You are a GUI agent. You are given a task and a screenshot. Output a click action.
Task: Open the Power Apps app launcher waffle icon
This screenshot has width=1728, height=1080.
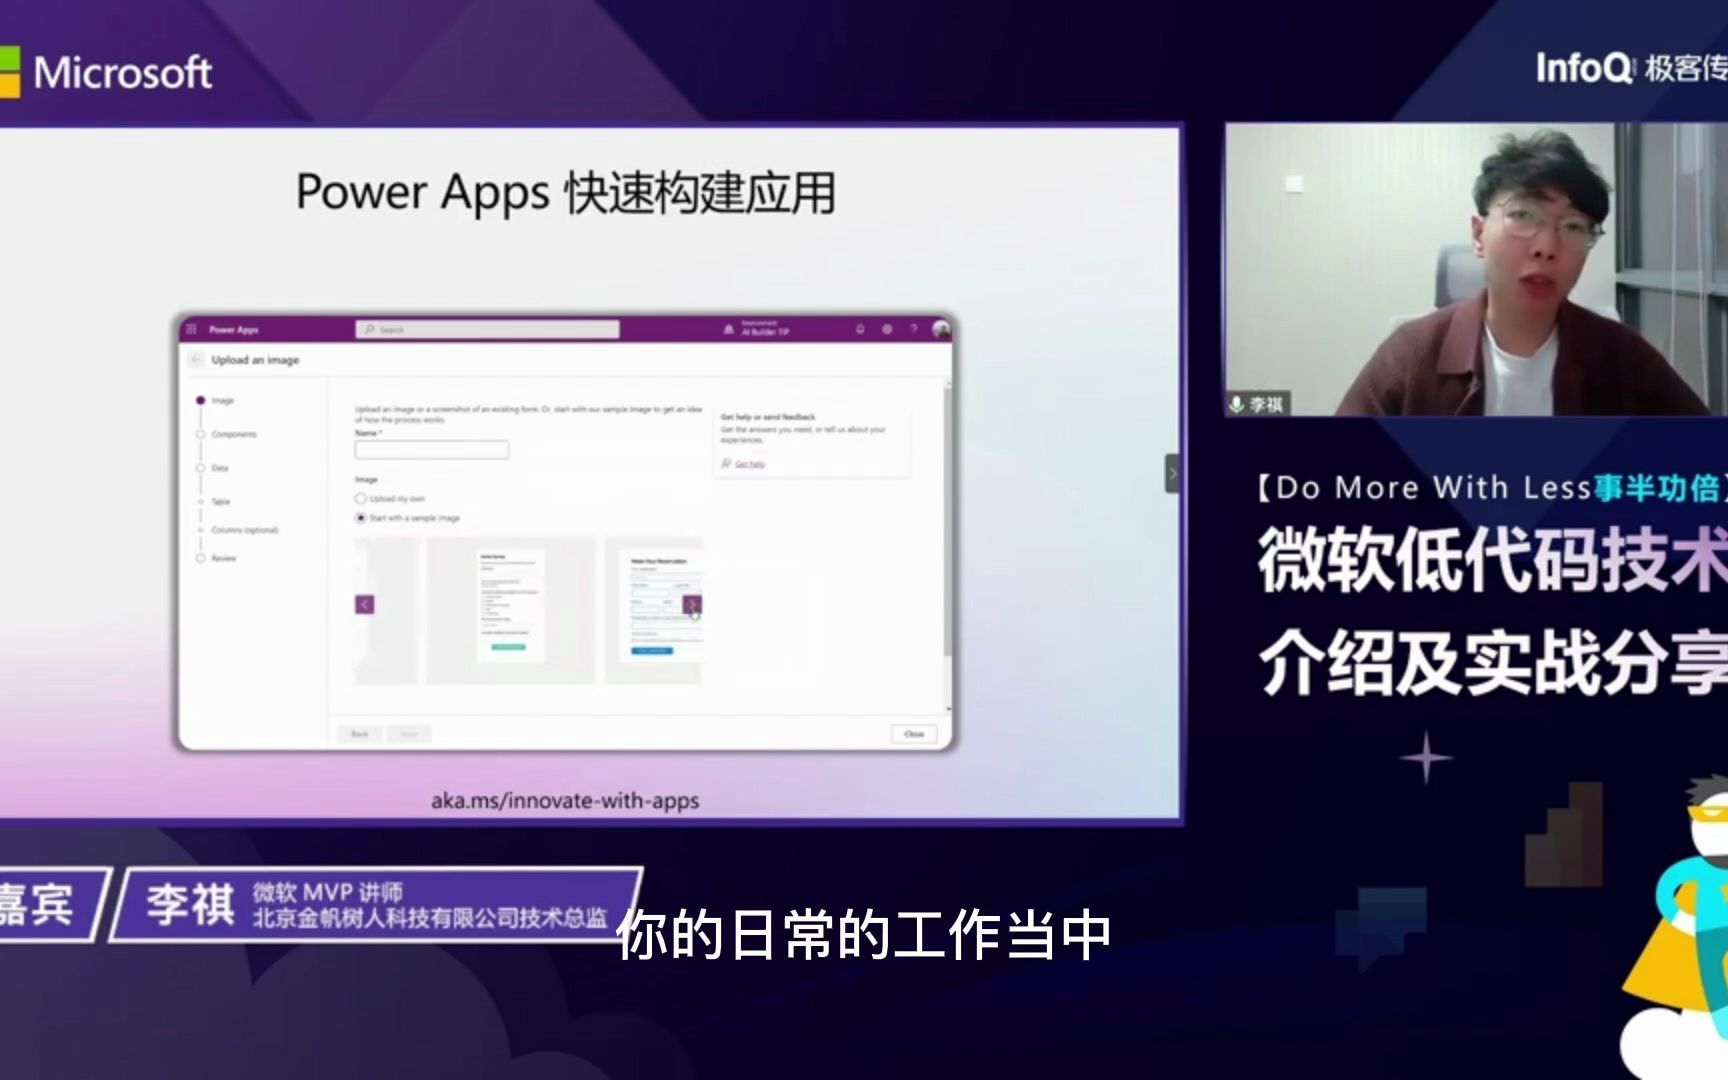point(191,329)
